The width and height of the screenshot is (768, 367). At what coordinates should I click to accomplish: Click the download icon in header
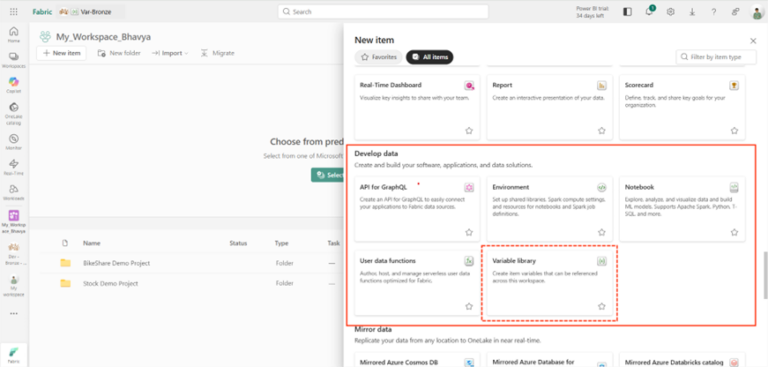pos(692,12)
